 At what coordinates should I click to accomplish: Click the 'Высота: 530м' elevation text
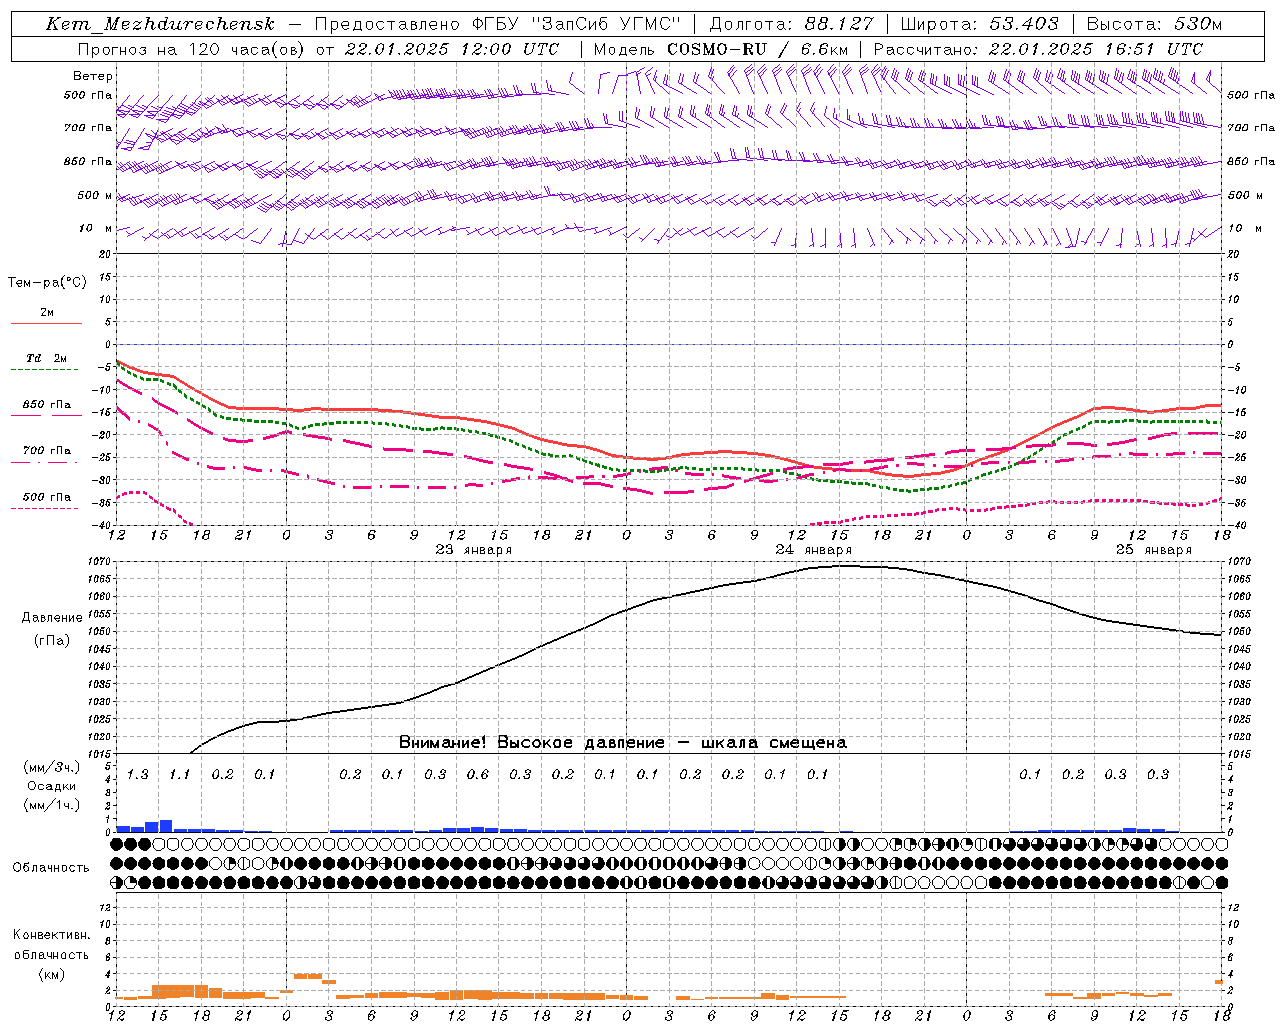tap(1154, 24)
